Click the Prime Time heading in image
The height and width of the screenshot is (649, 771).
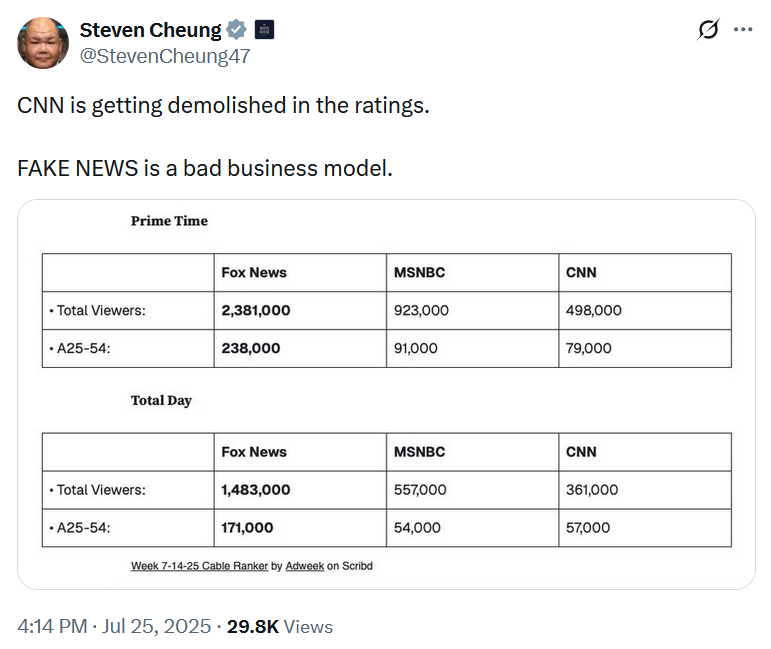click(169, 221)
